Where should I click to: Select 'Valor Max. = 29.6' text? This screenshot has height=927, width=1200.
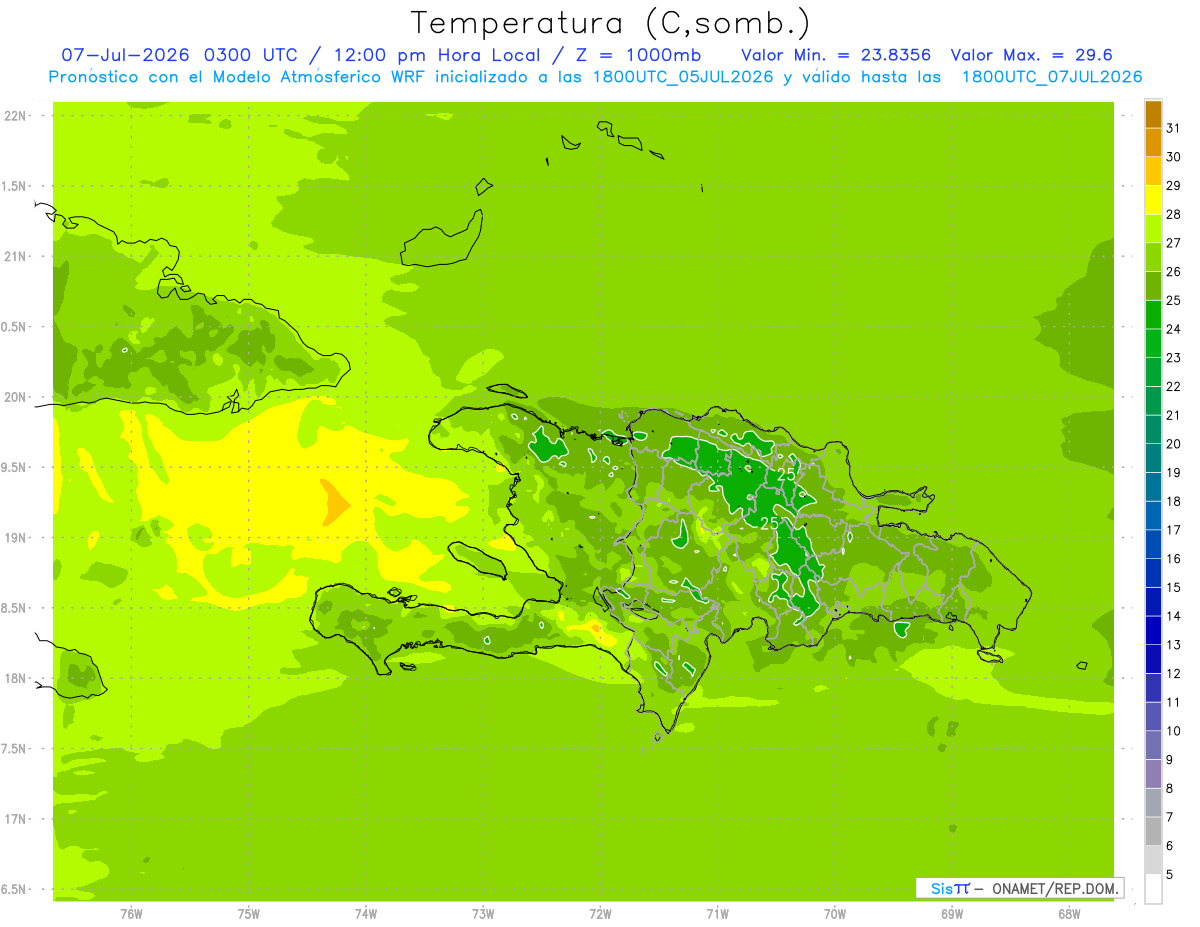point(1032,55)
